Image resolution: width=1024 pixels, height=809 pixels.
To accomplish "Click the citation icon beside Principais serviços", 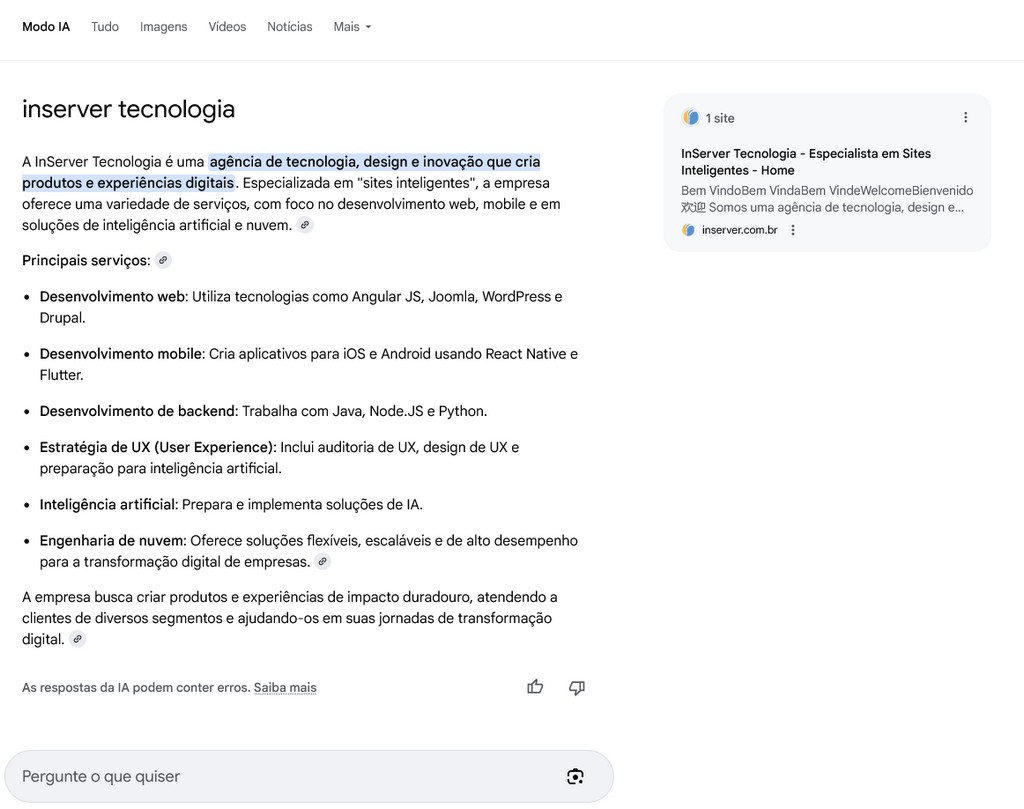I will coord(162,259).
